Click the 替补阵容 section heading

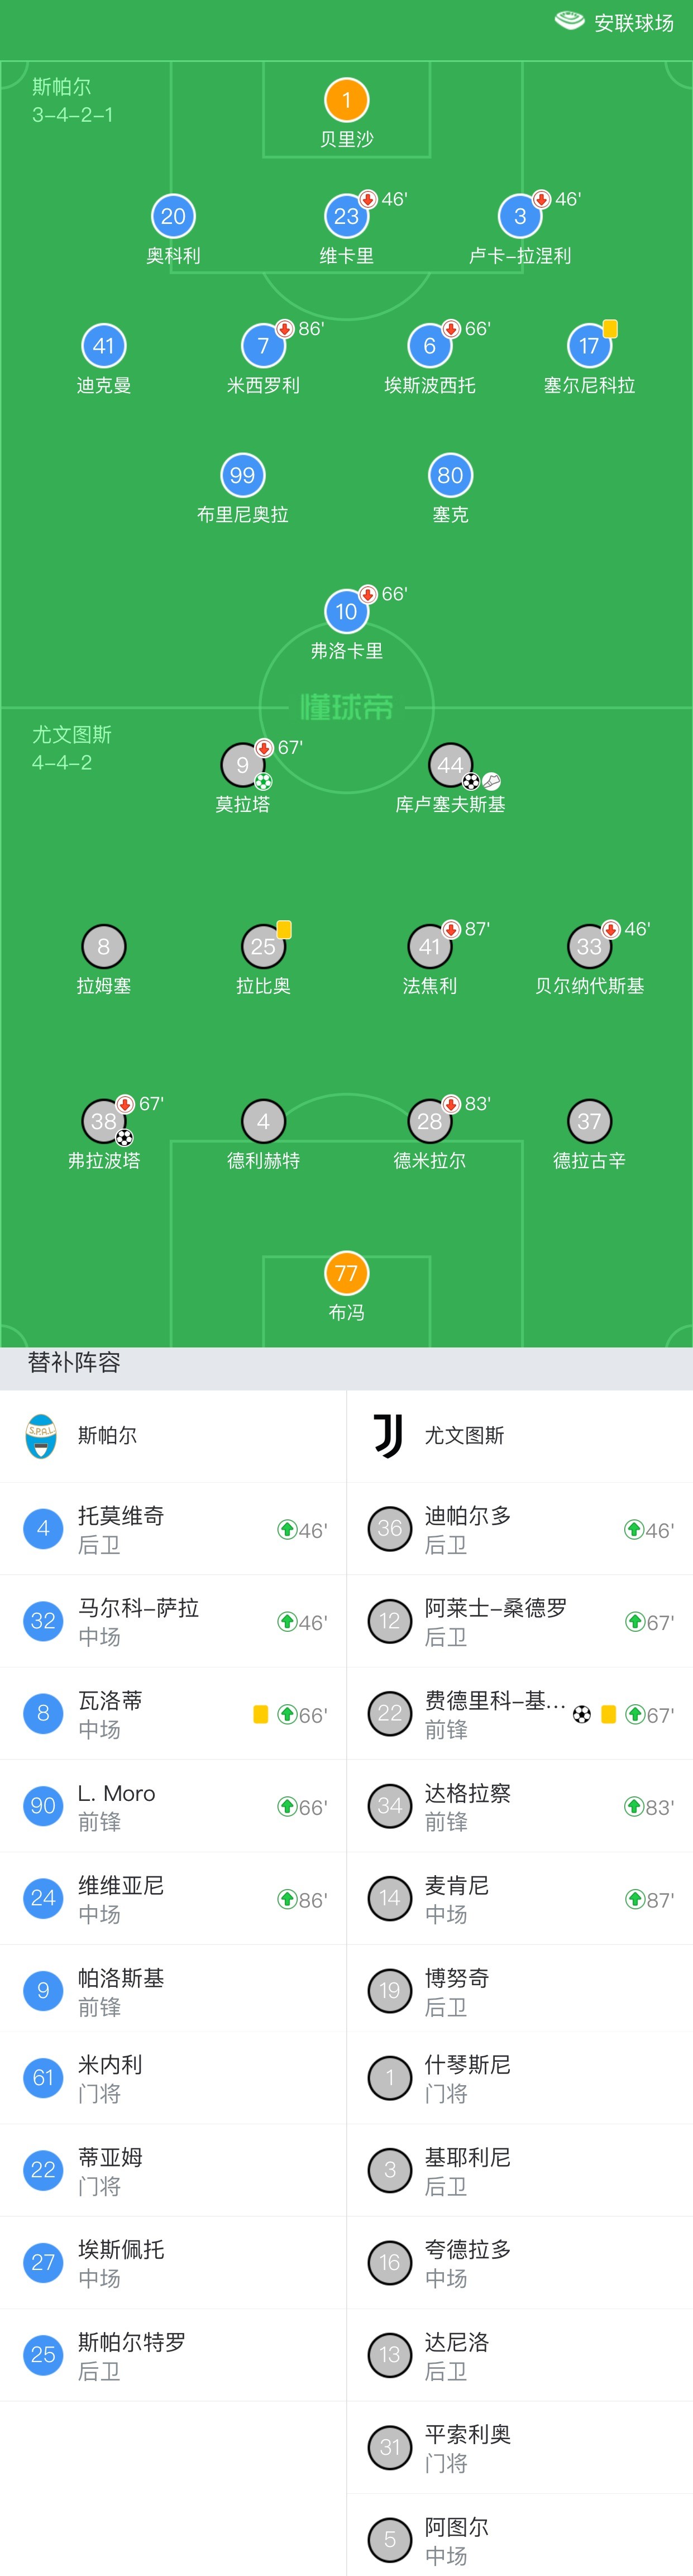[74, 1362]
